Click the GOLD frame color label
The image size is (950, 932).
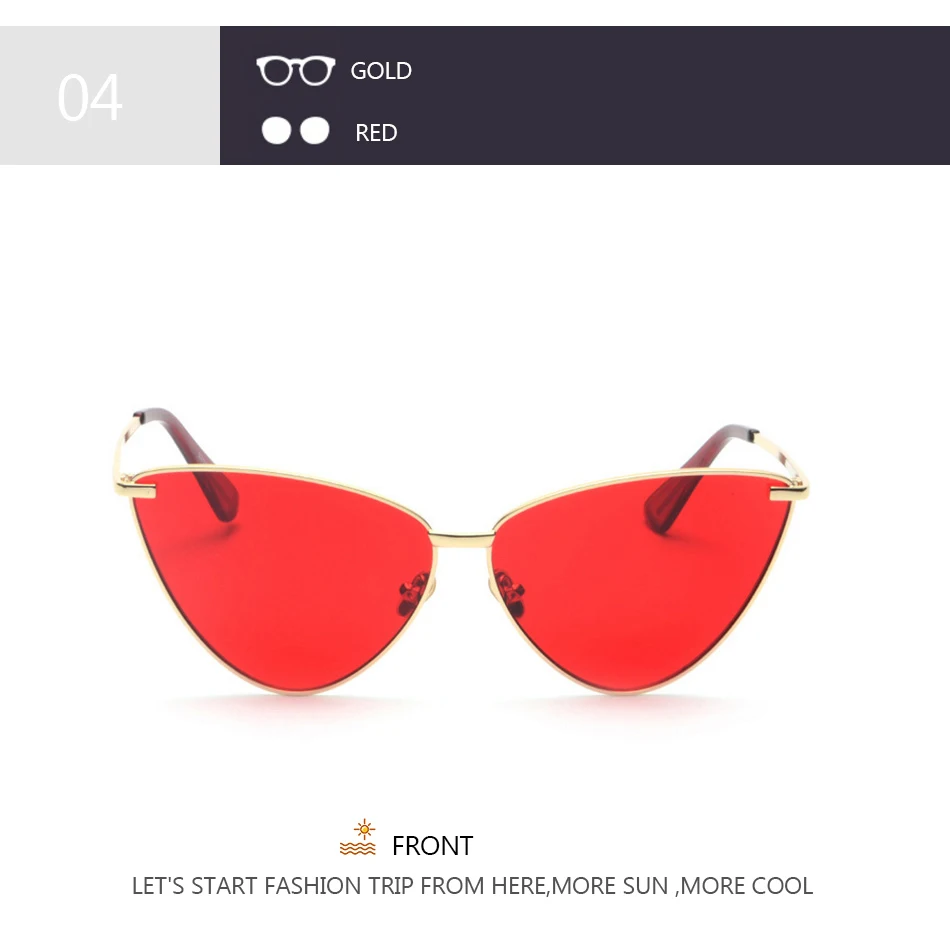click(381, 71)
